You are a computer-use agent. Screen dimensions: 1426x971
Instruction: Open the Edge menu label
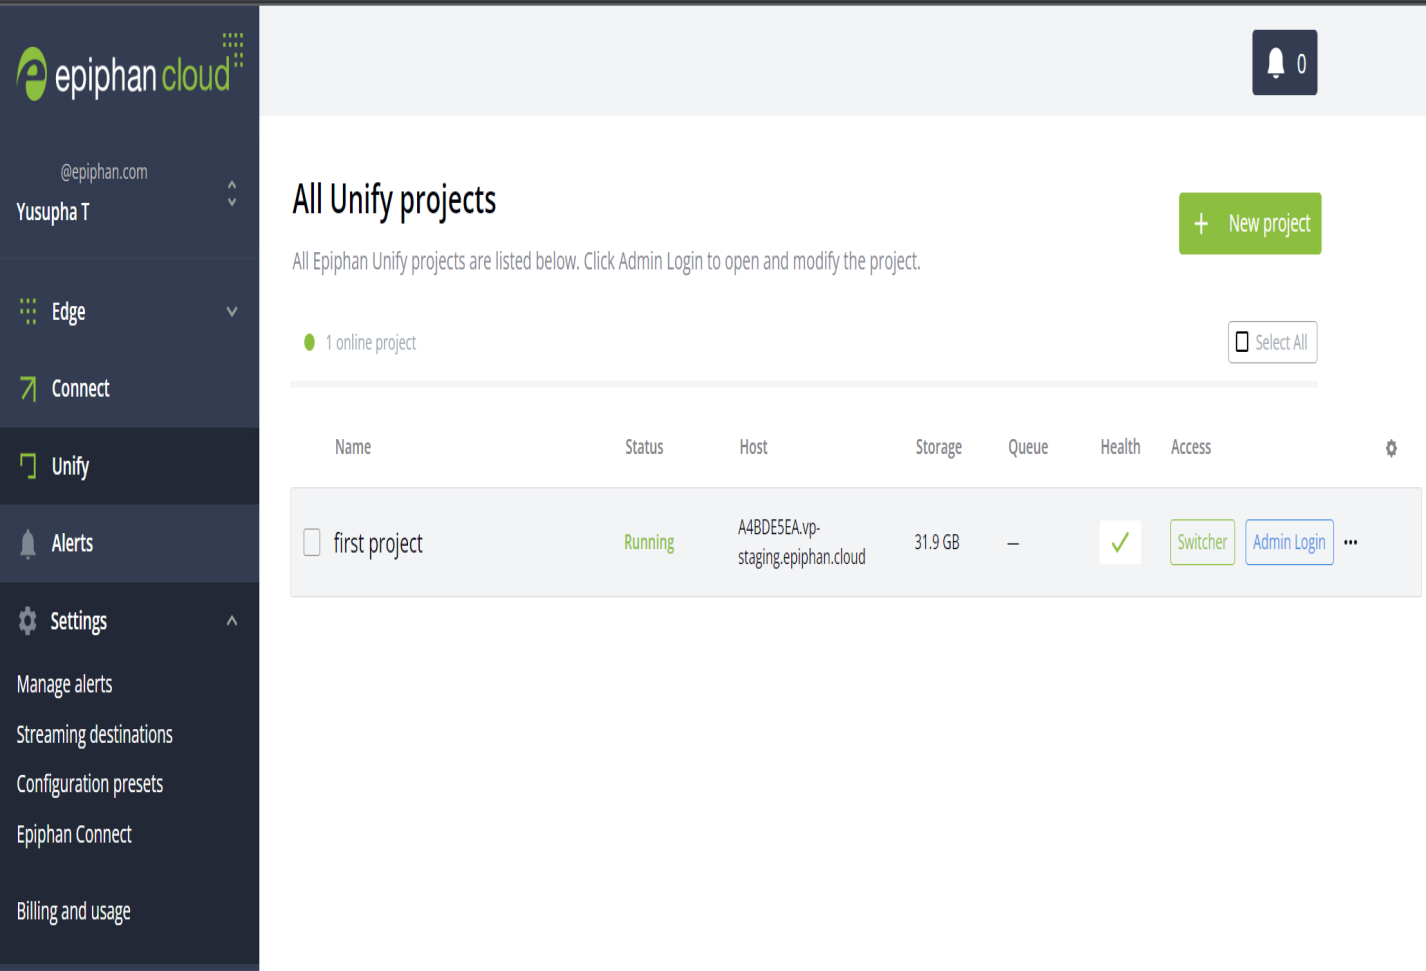coord(68,311)
